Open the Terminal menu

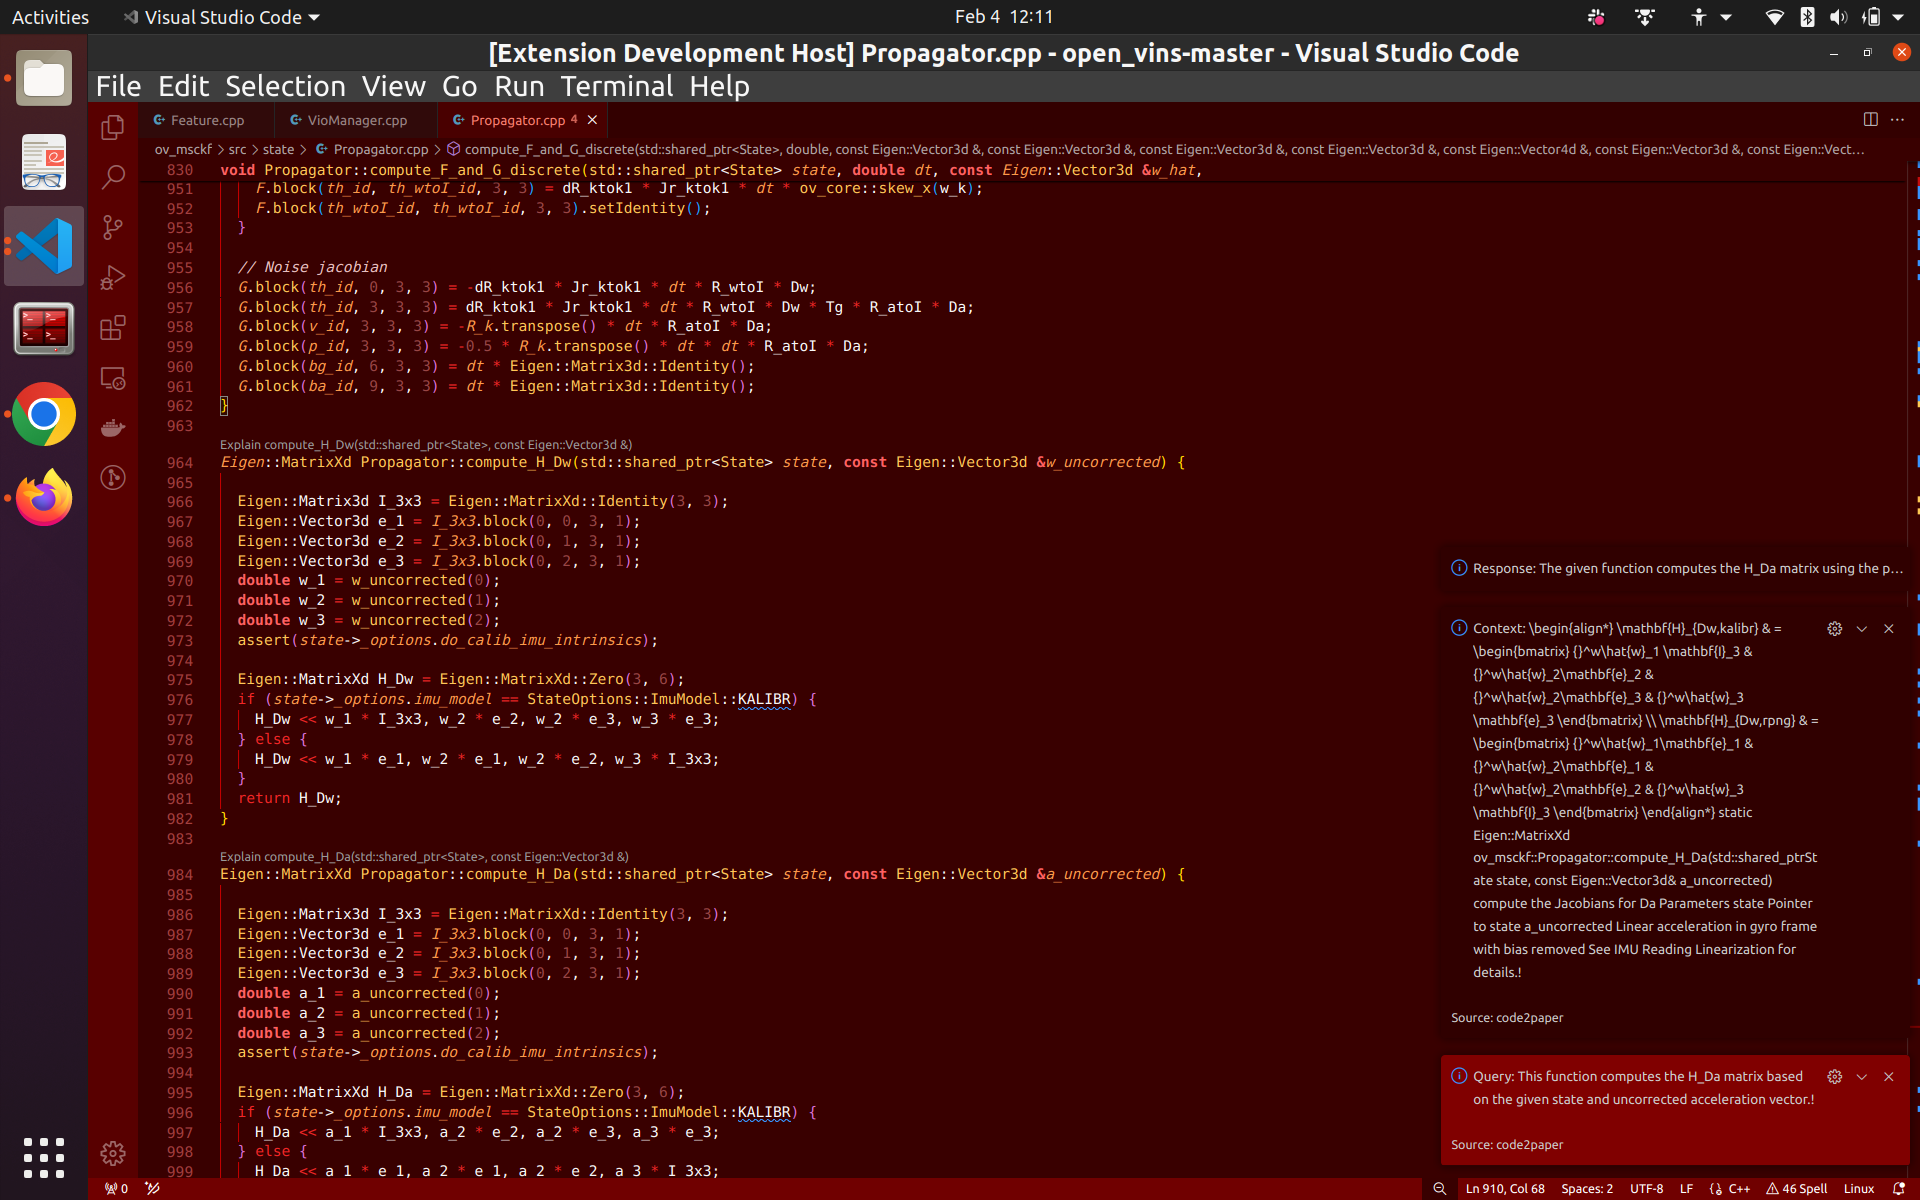[x=616, y=87]
